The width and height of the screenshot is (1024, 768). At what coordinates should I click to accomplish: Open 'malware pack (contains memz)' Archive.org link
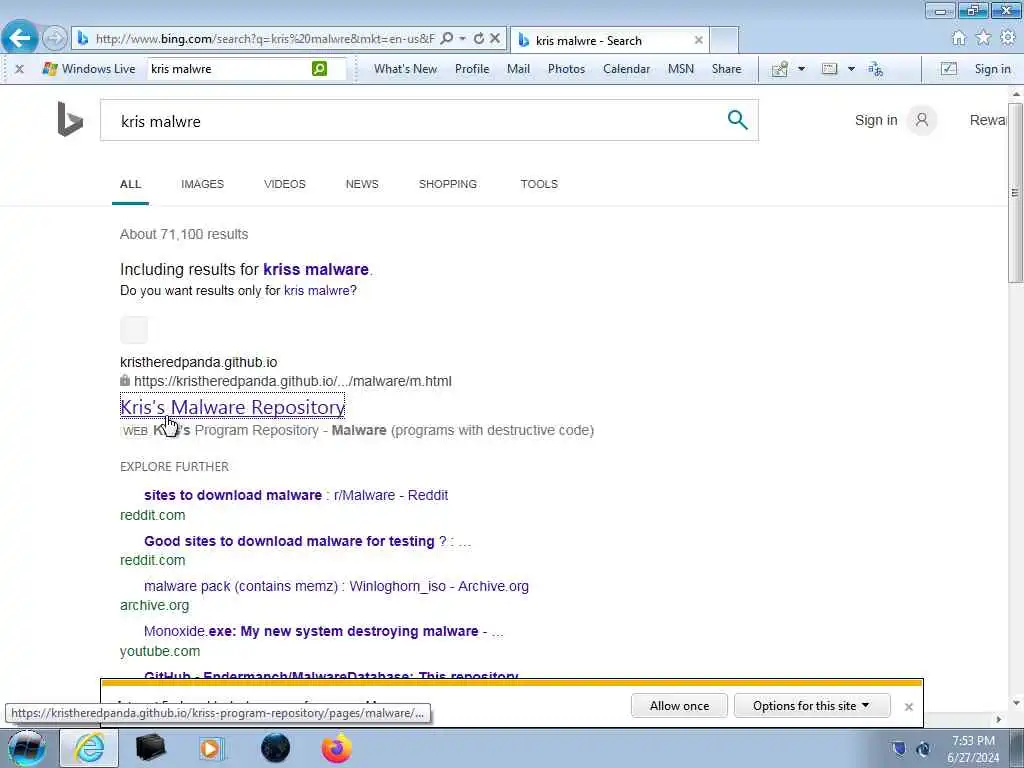pos(336,586)
